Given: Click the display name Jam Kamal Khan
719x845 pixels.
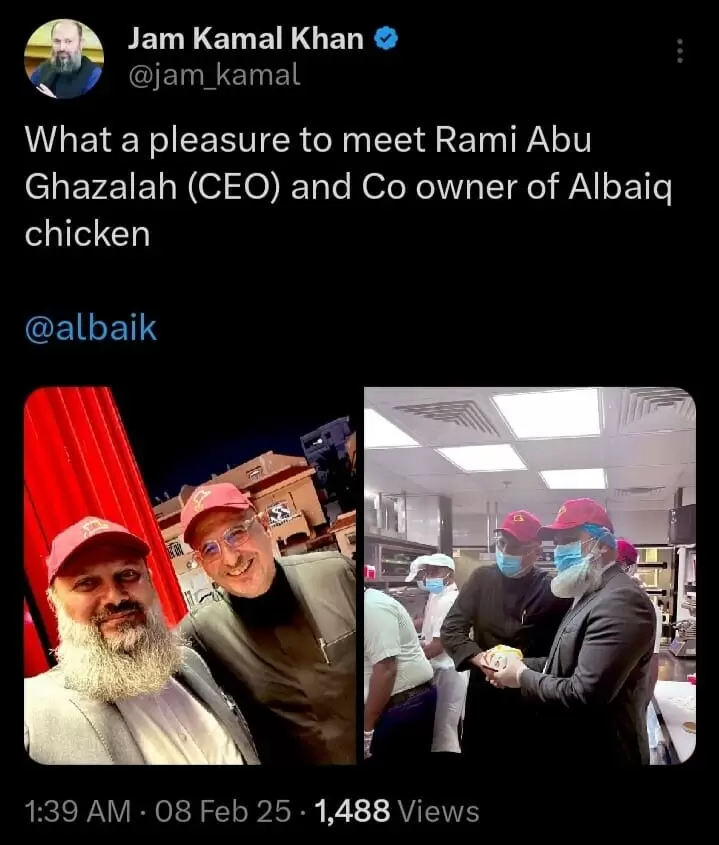Looking at the screenshot, I should [246, 39].
